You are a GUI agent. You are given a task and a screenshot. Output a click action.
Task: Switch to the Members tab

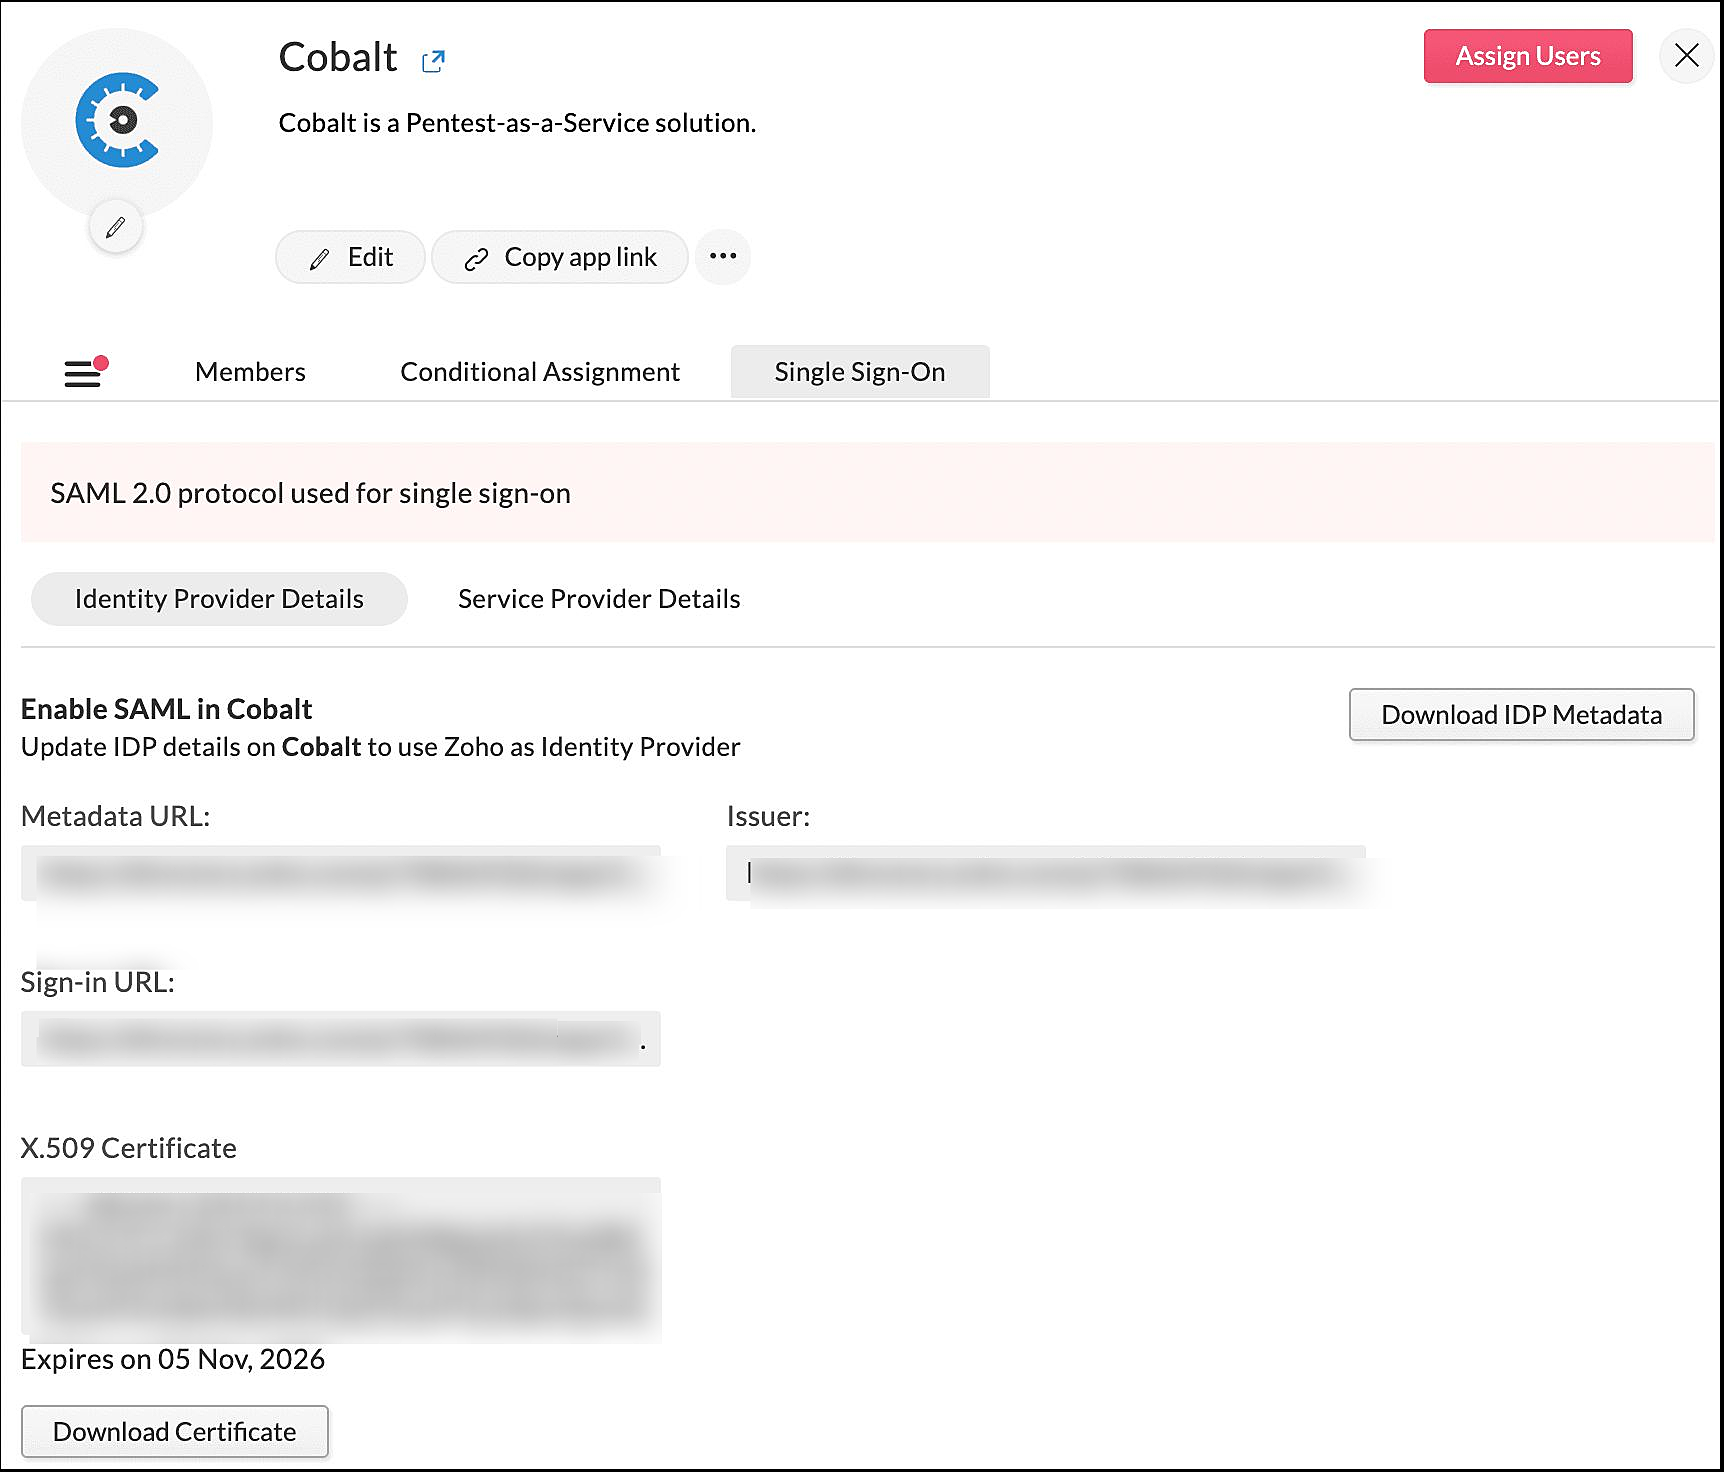click(x=250, y=372)
